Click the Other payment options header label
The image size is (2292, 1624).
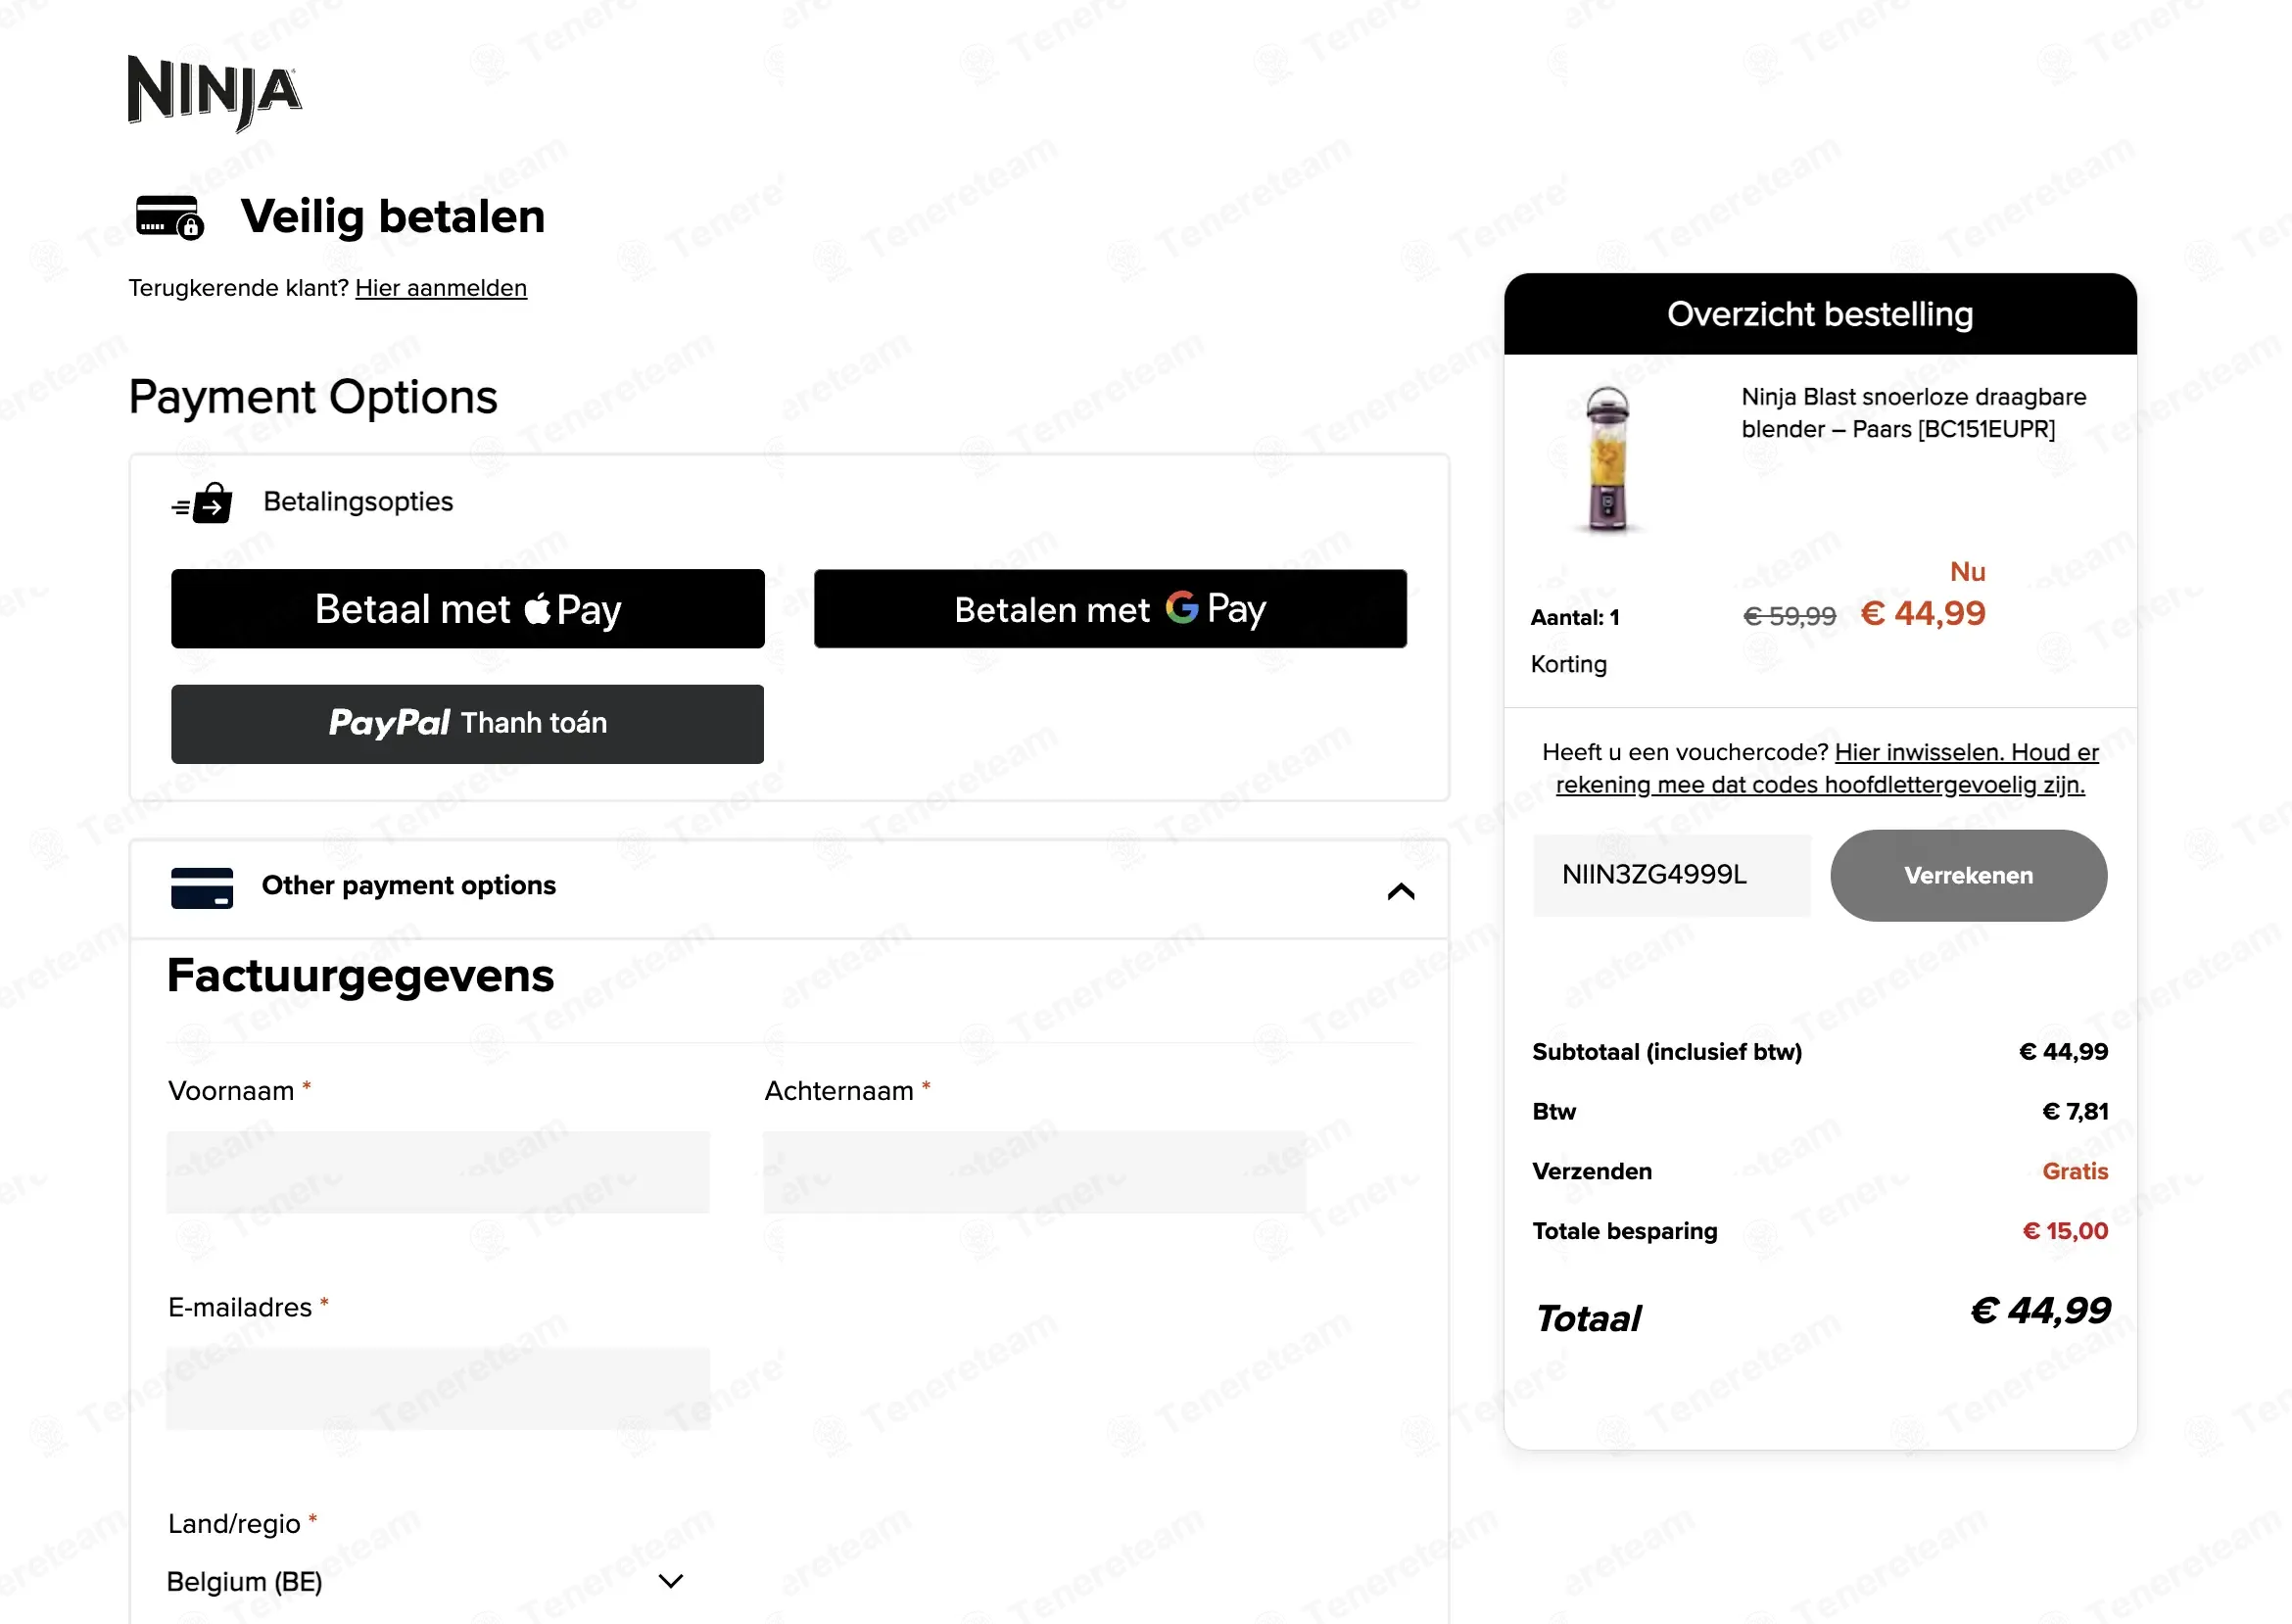[x=408, y=886]
